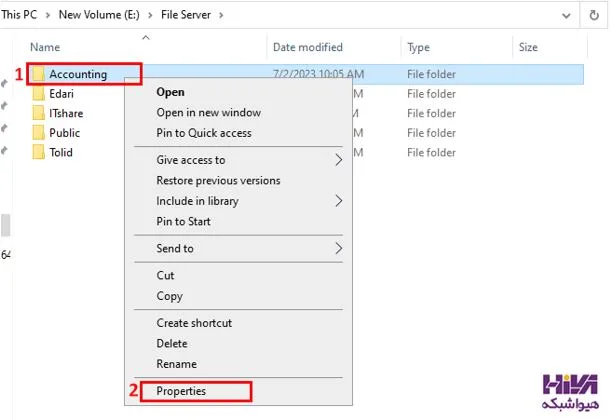Expand the Send to submenu arrow
Image resolution: width=611 pixels, height=420 pixels.
pyautogui.click(x=339, y=248)
